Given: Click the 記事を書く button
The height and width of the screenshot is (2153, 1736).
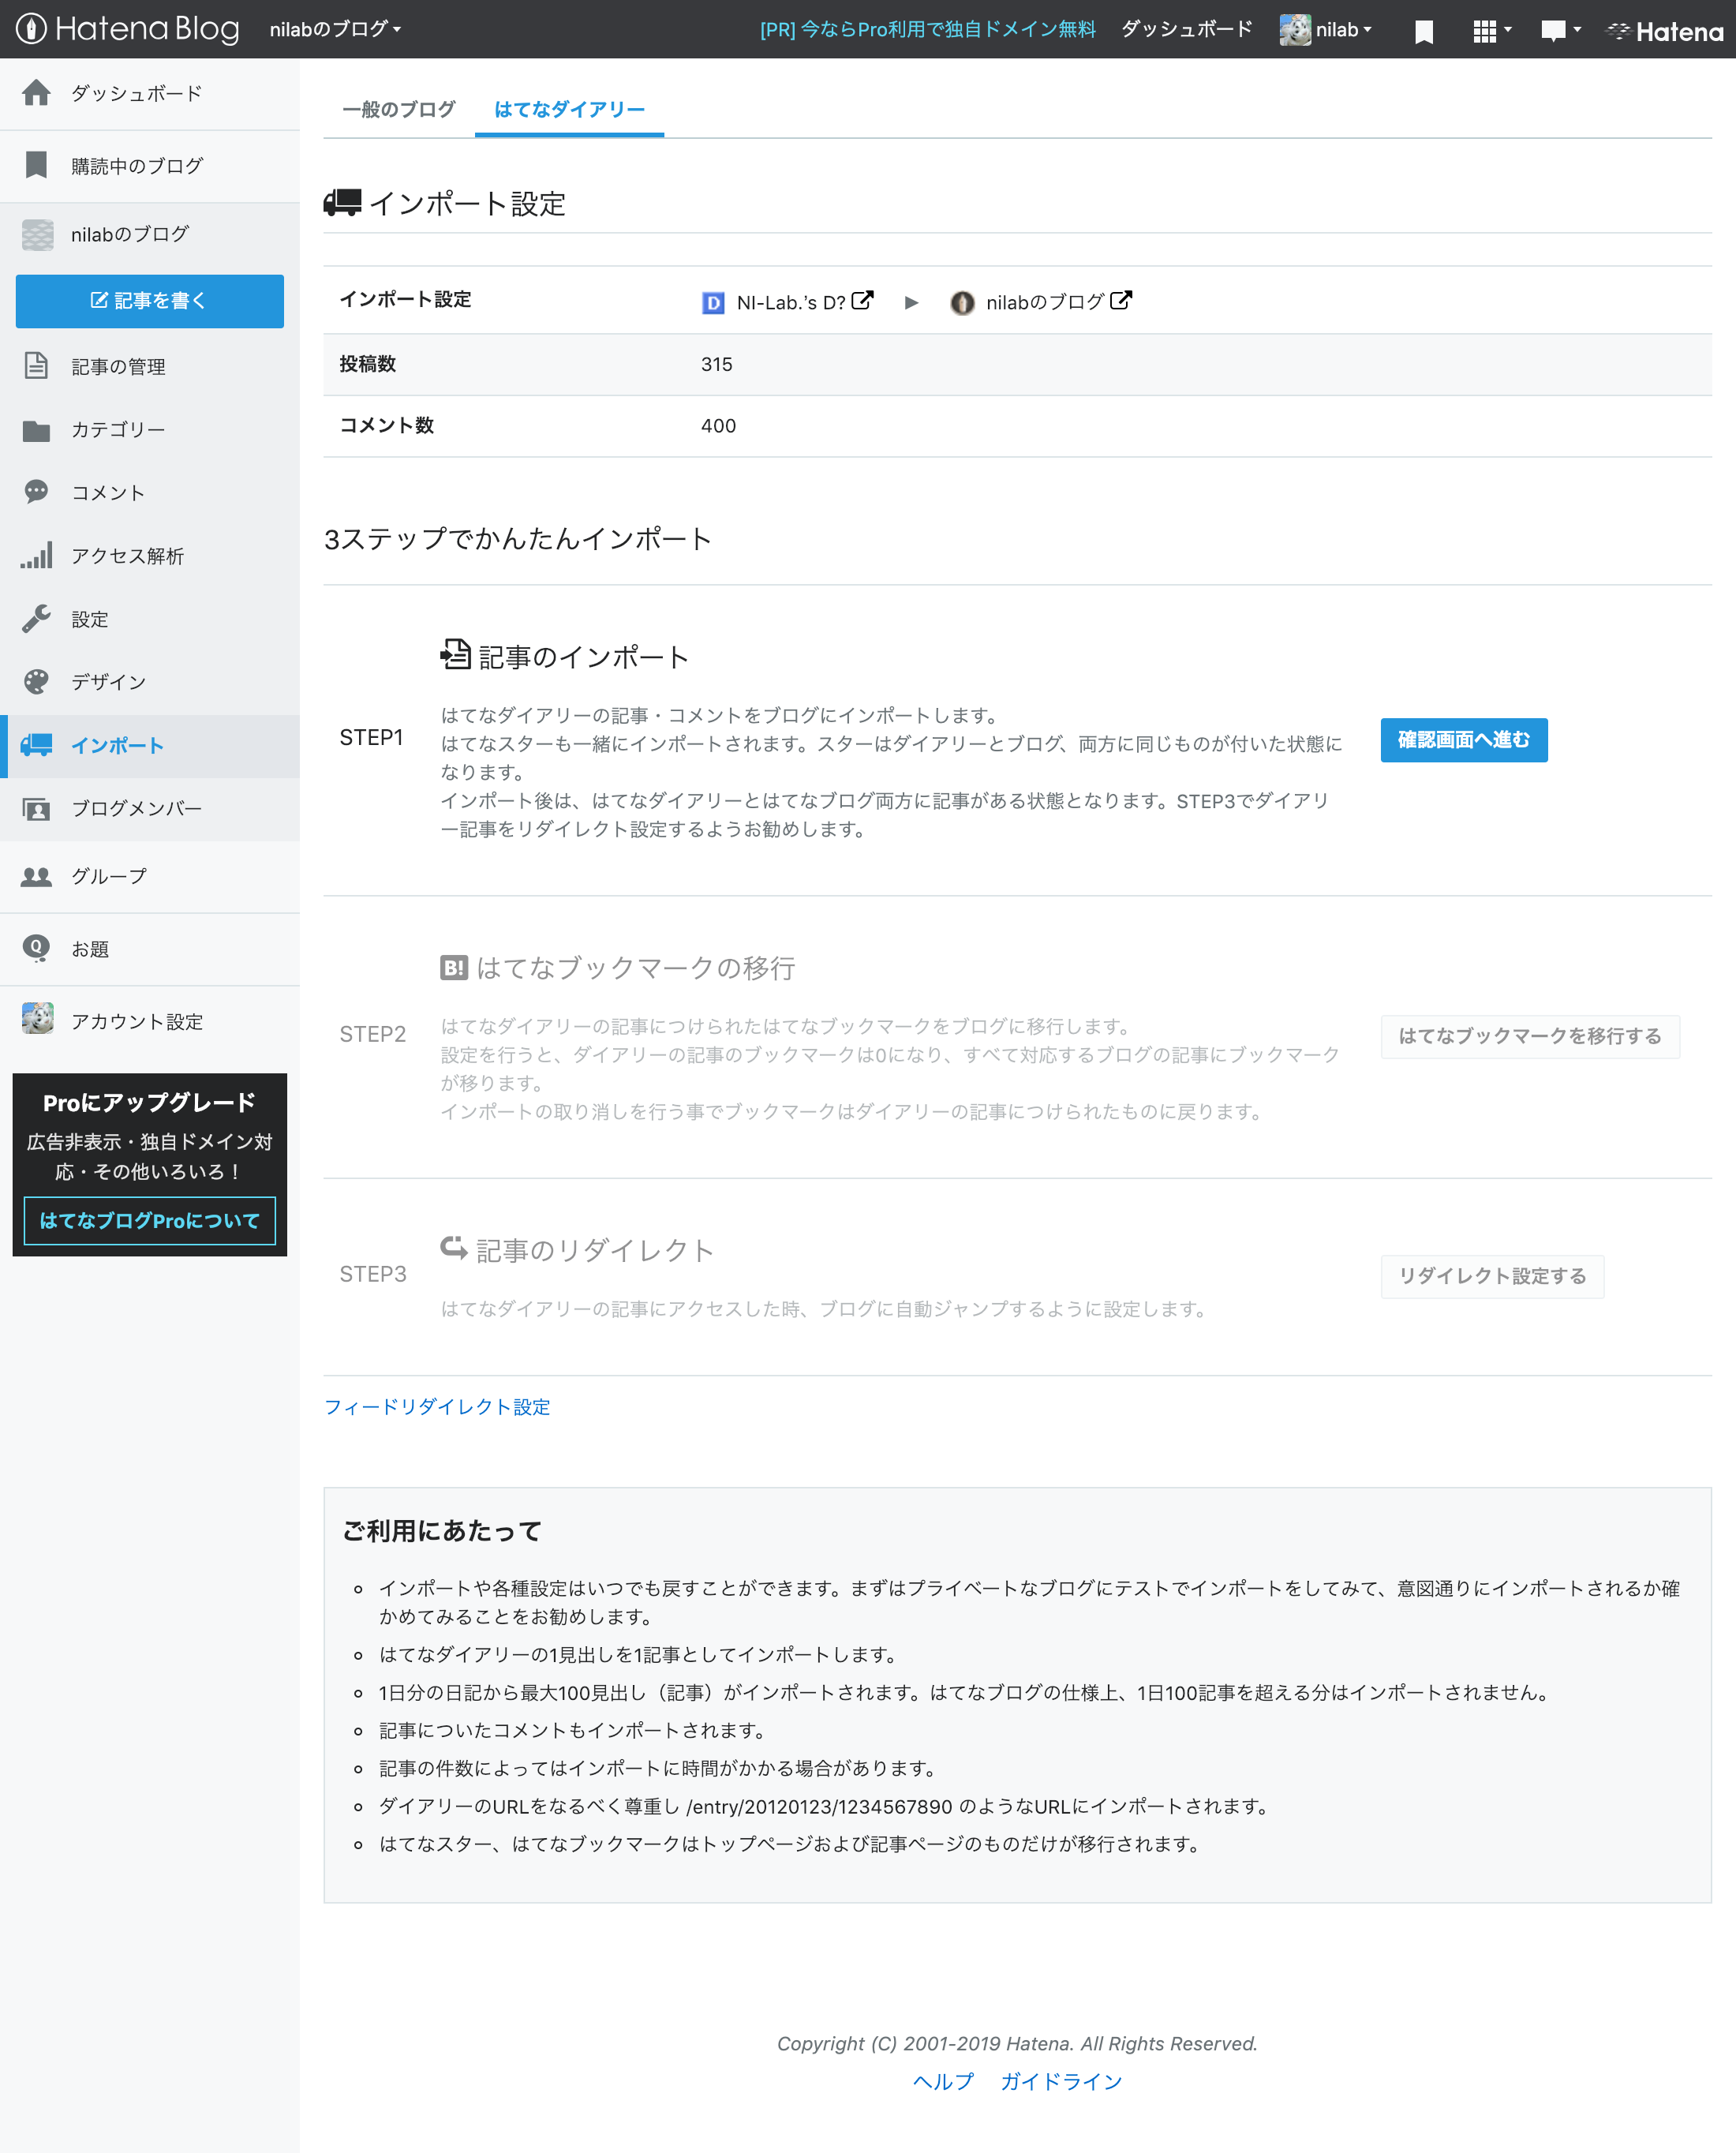Looking at the screenshot, I should click(150, 301).
